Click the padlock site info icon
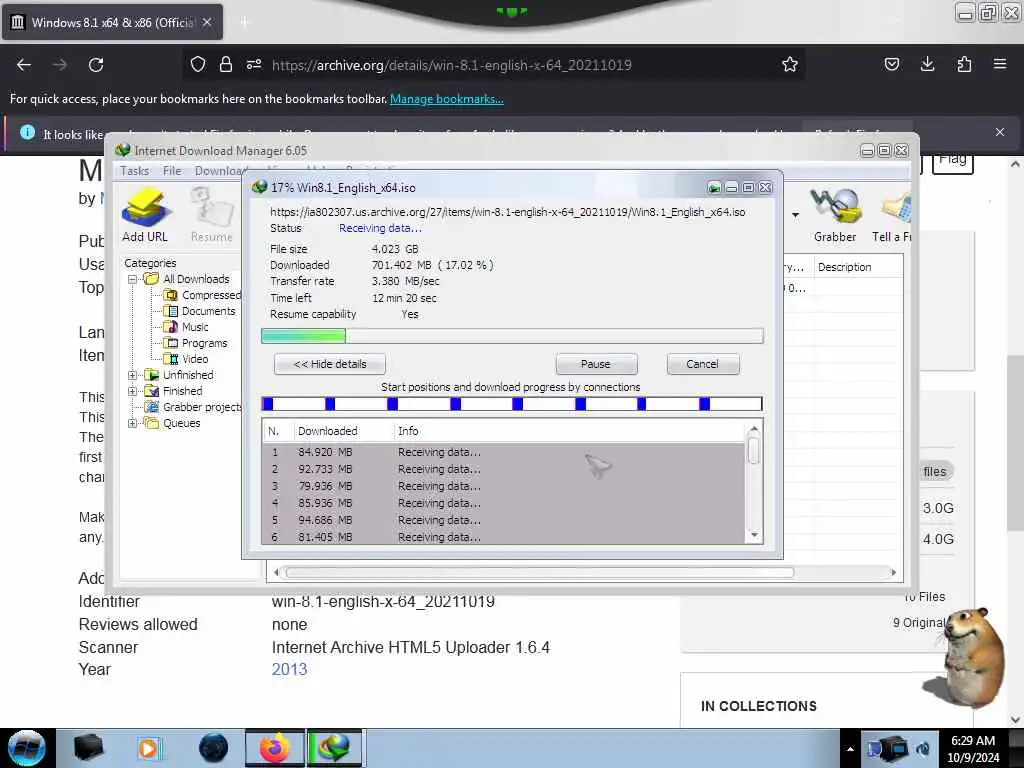 pyautogui.click(x=226, y=64)
